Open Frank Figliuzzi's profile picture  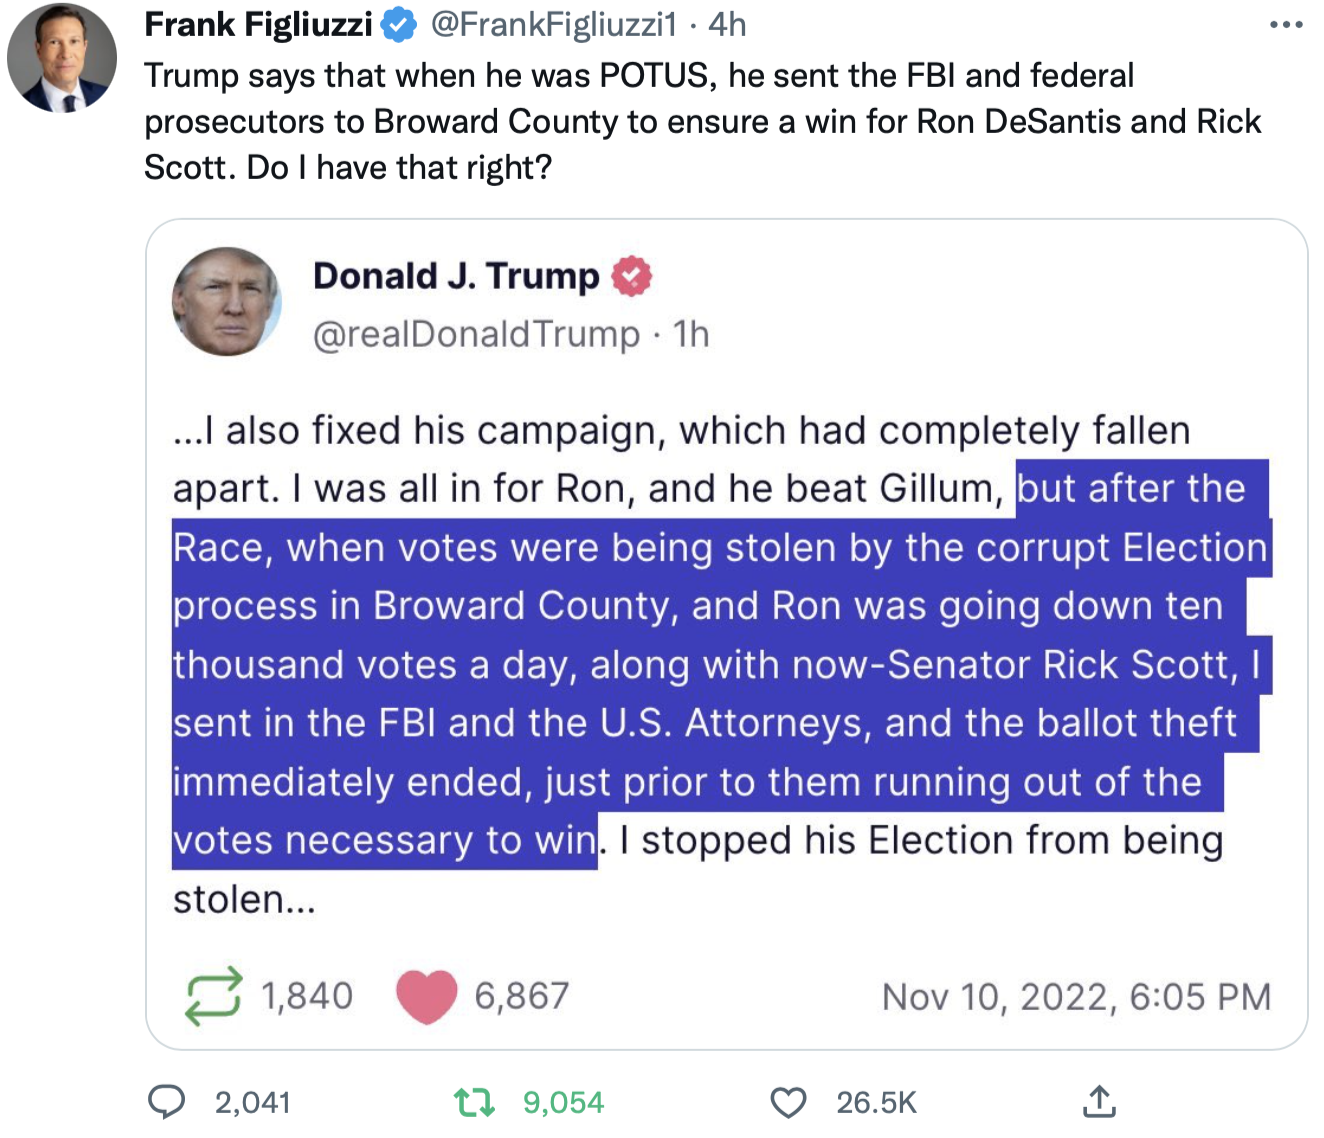click(62, 57)
